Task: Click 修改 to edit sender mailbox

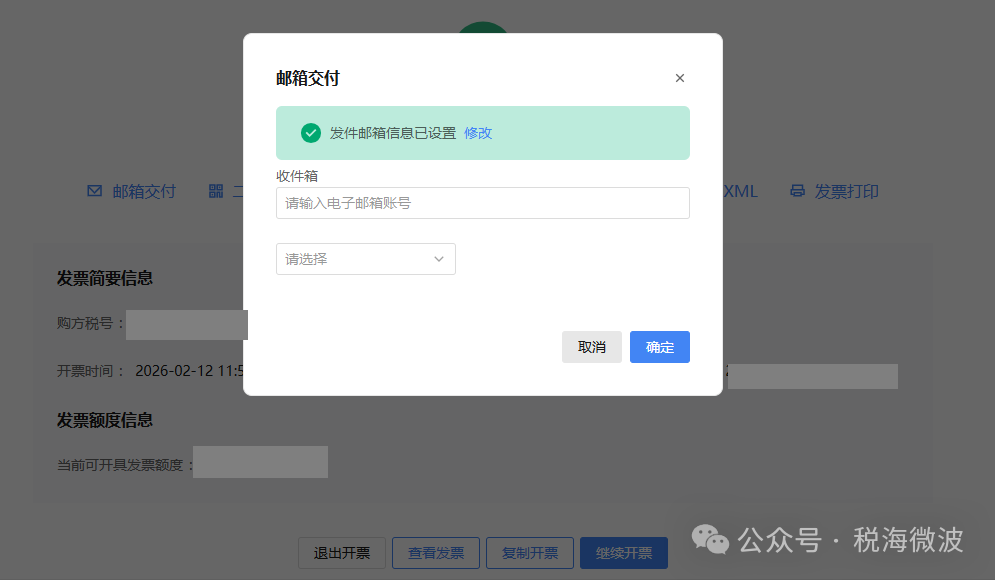Action: [478, 133]
